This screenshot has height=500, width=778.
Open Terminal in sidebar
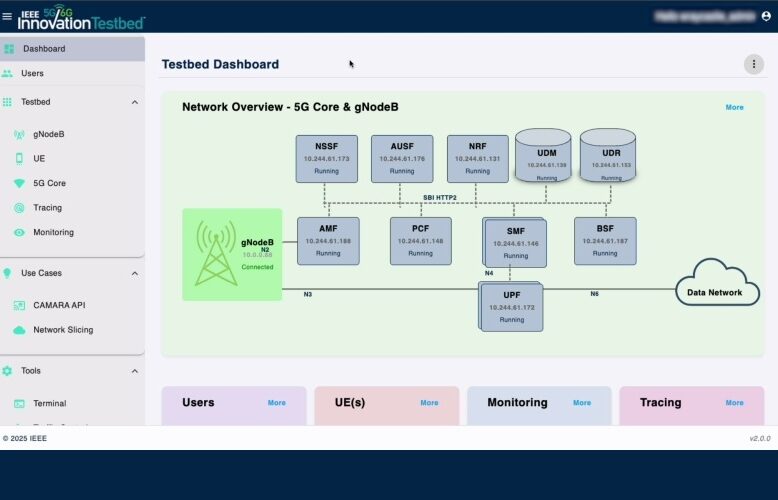(72, 403)
